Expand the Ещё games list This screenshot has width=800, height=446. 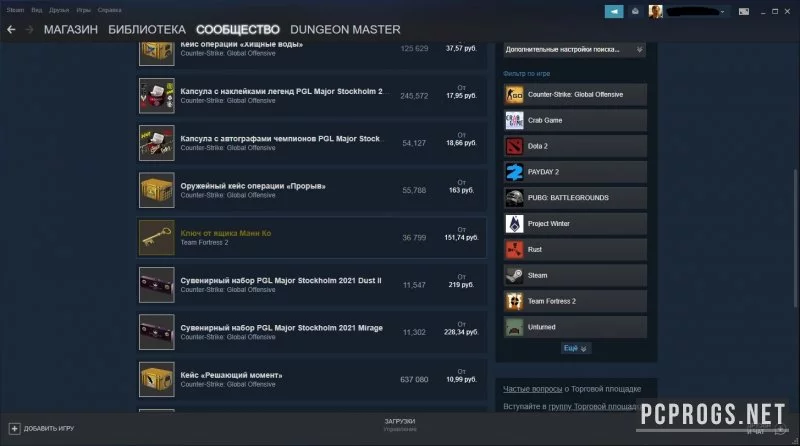pos(576,348)
